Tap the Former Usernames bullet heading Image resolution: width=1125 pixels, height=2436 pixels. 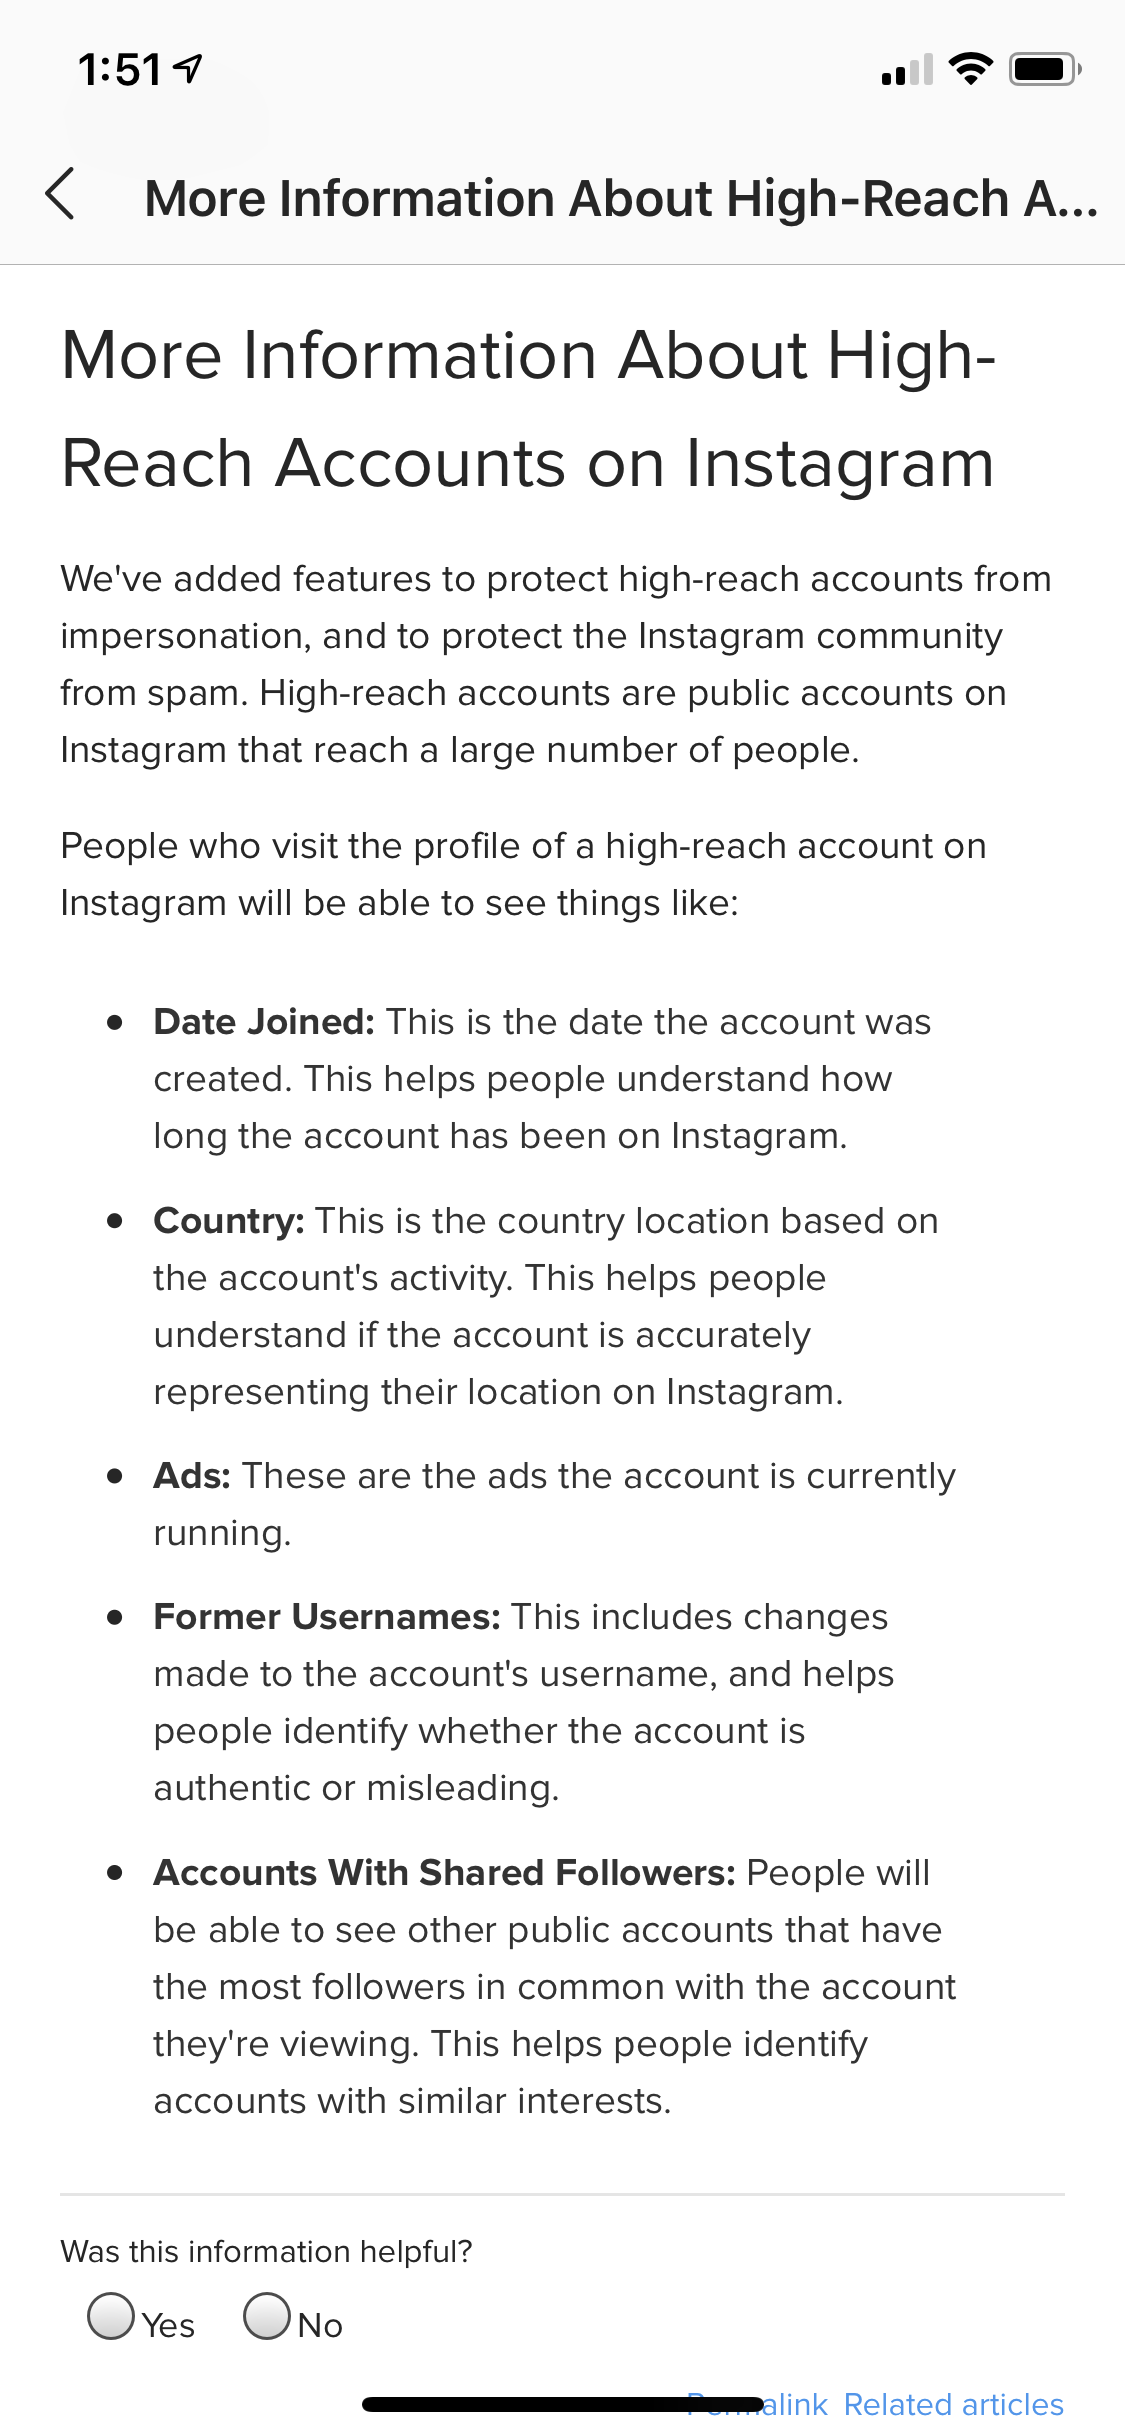click(x=327, y=1617)
